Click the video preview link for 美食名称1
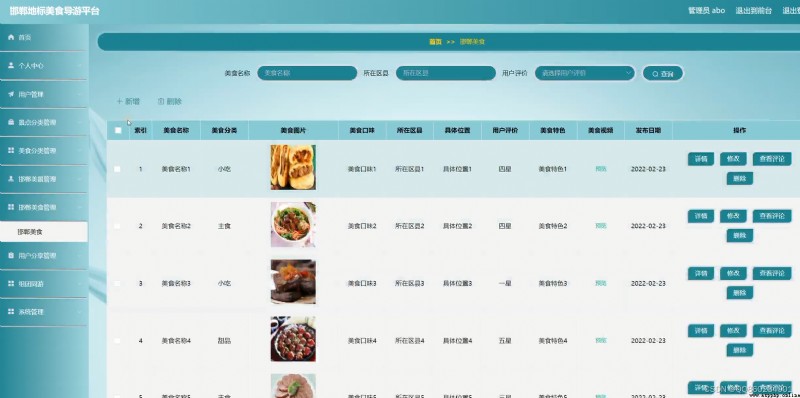The image size is (800, 398). [x=601, y=169]
